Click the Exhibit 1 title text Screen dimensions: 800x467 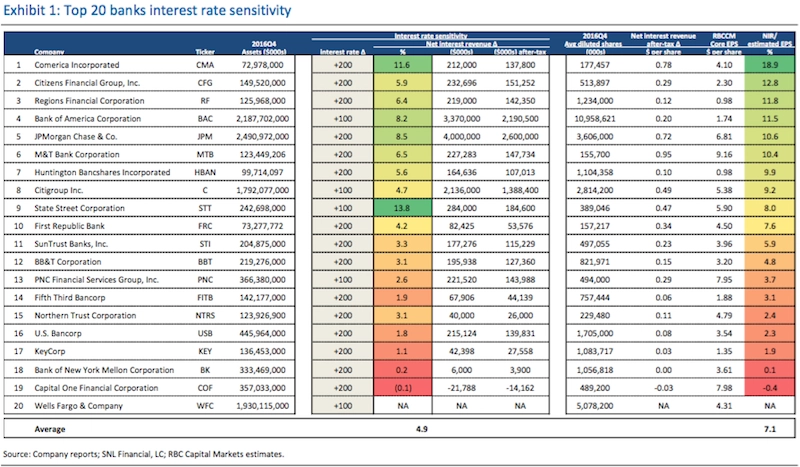(147, 11)
